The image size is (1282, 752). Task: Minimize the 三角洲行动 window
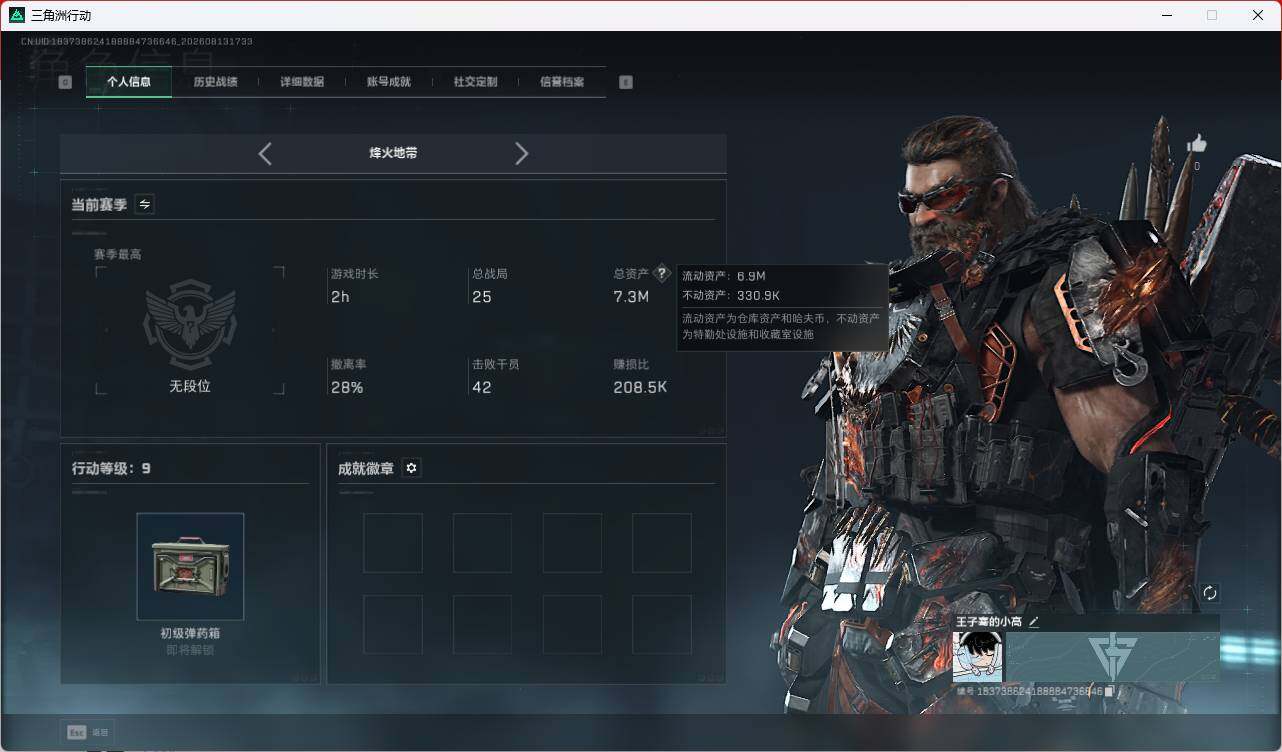[x=1166, y=15]
